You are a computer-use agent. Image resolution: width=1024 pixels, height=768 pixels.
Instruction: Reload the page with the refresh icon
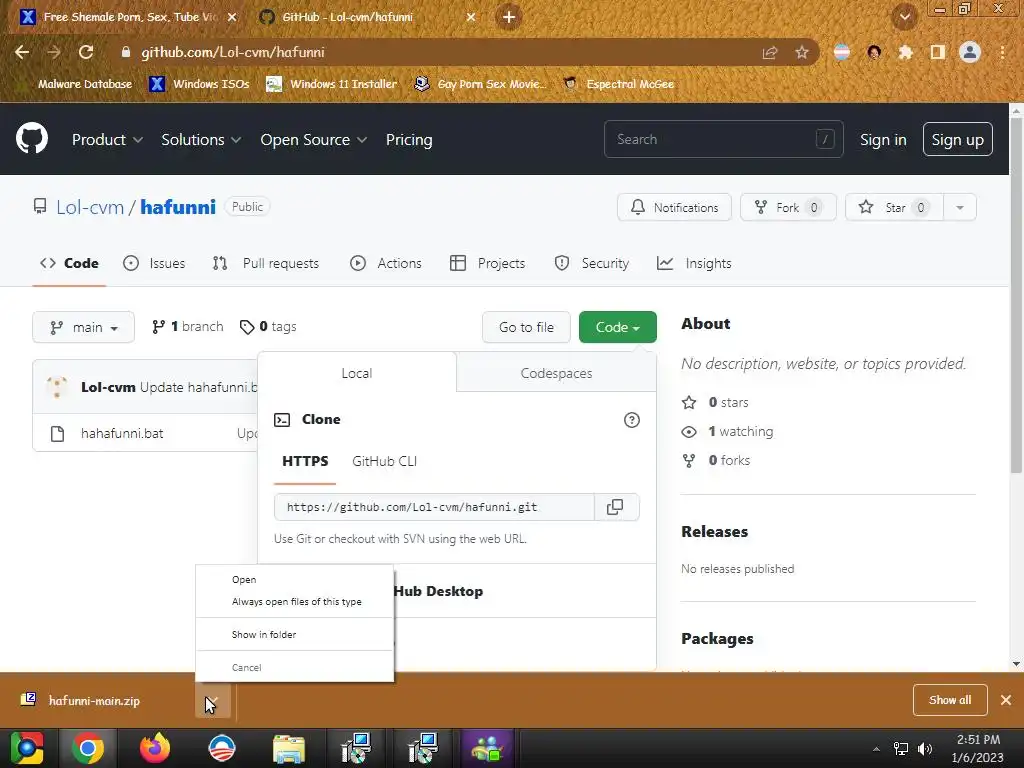pyautogui.click(x=86, y=52)
